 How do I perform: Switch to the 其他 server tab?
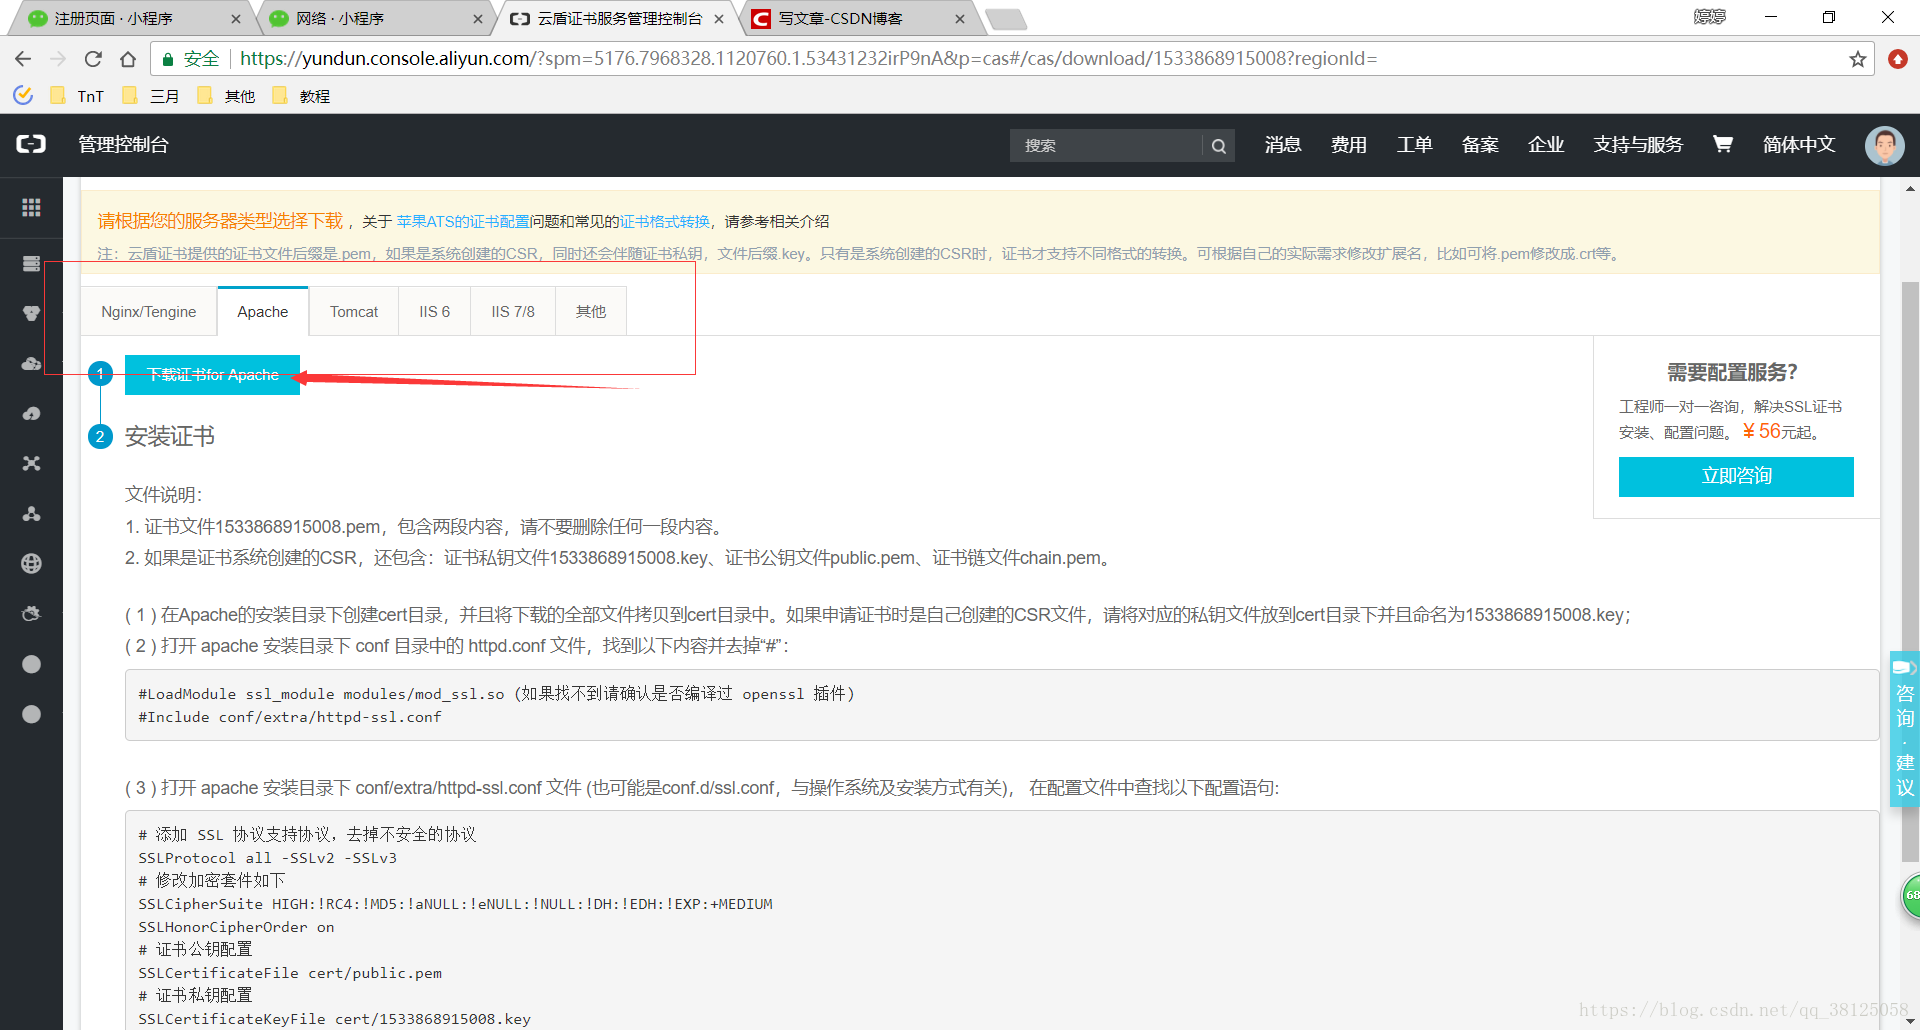[591, 312]
